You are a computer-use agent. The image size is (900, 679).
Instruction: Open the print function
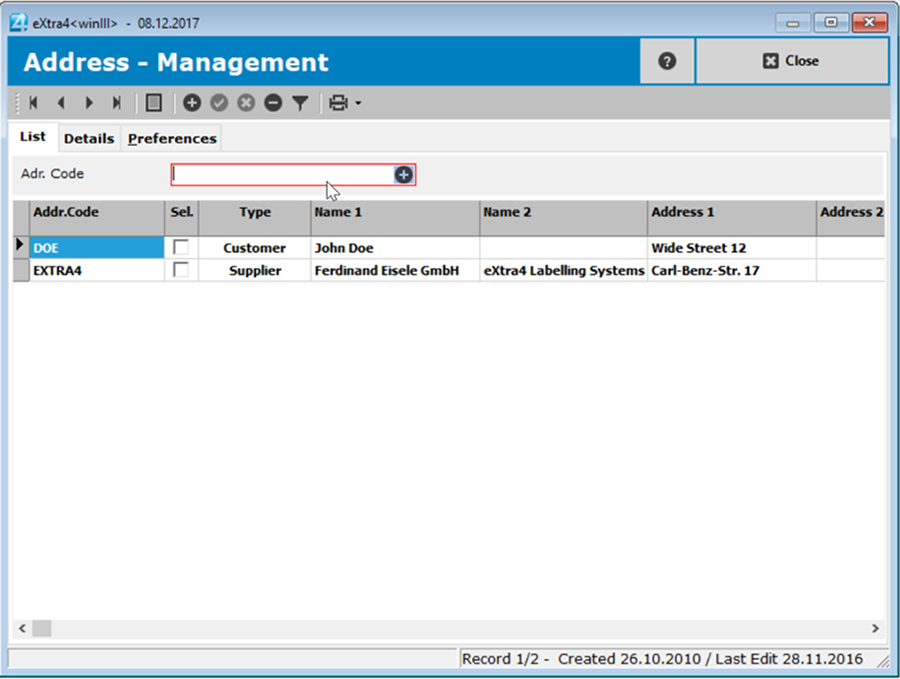pos(336,102)
